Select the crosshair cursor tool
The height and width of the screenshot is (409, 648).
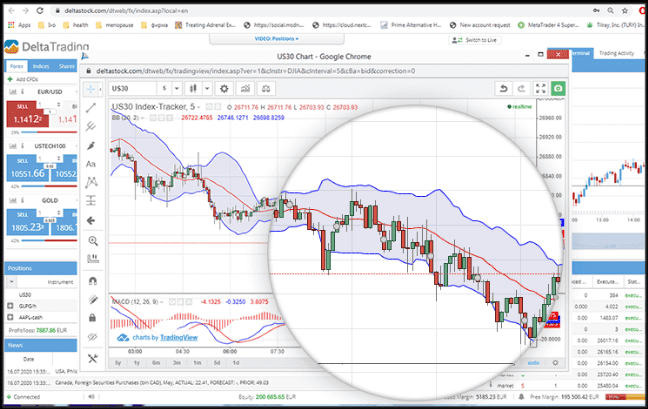point(91,89)
